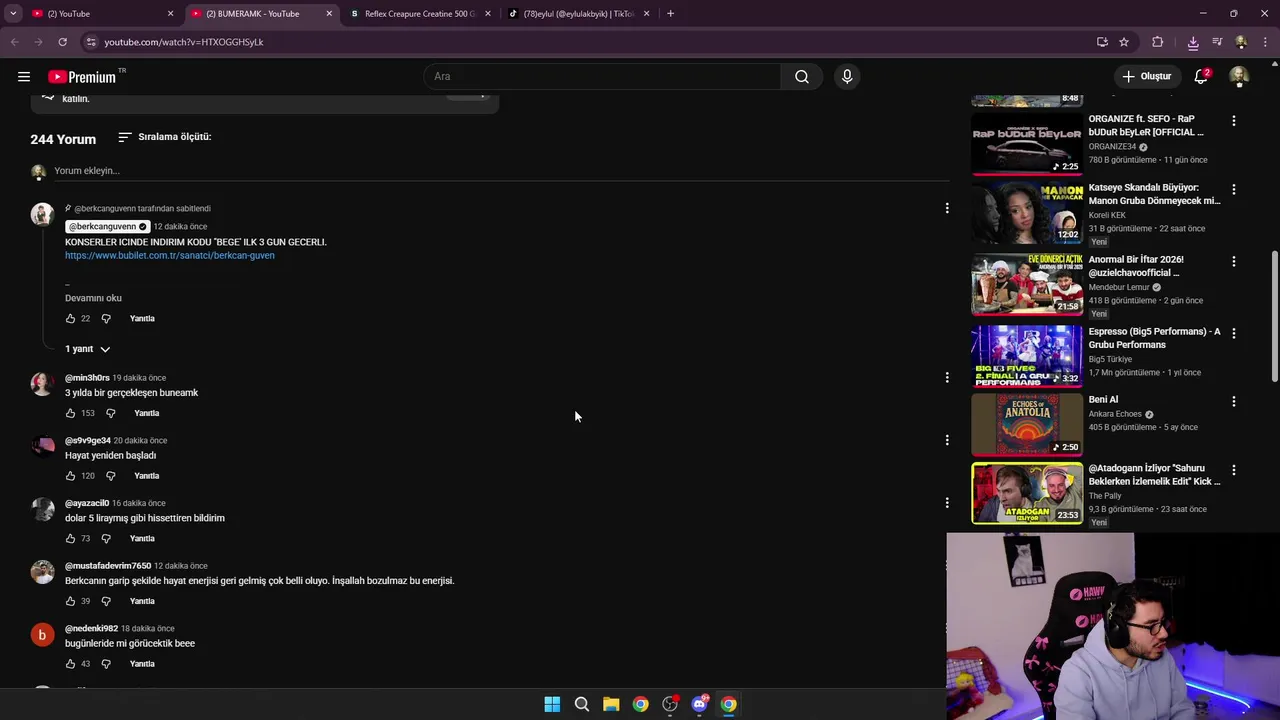Open options for Katseye Skandalı video
This screenshot has width=1280, height=720.
[1233, 189]
